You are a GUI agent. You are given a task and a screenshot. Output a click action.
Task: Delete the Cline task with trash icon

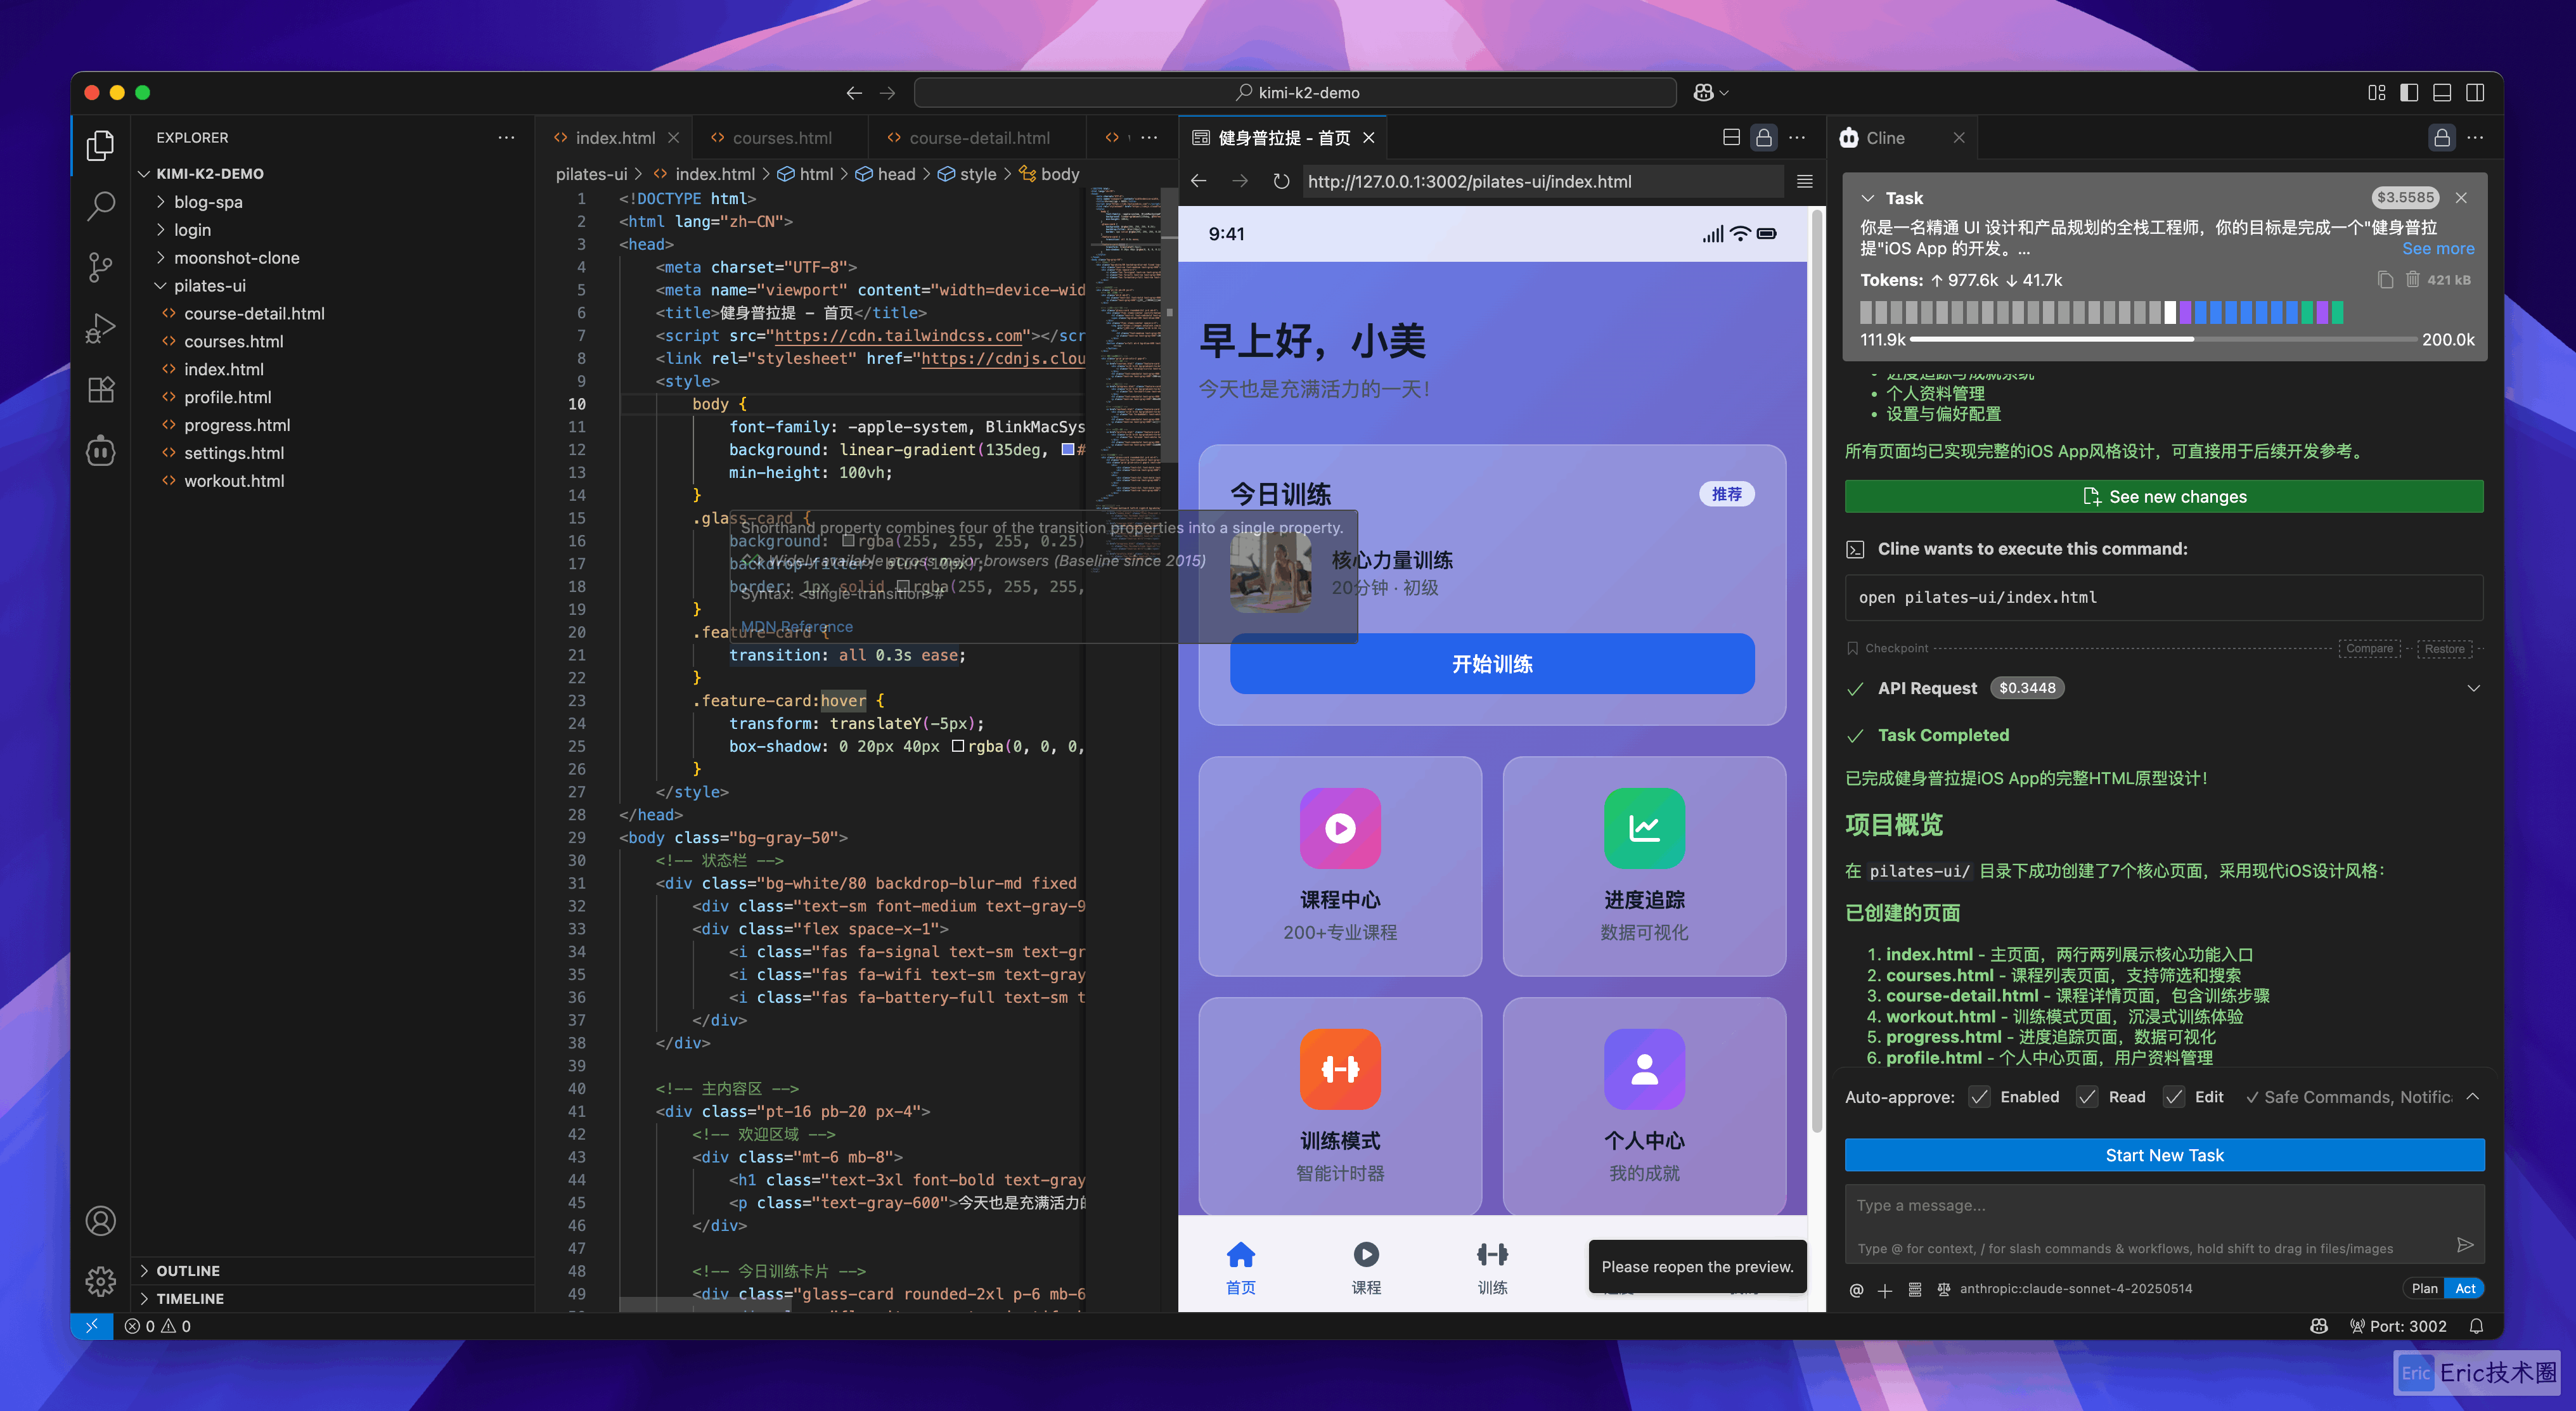pos(2412,279)
